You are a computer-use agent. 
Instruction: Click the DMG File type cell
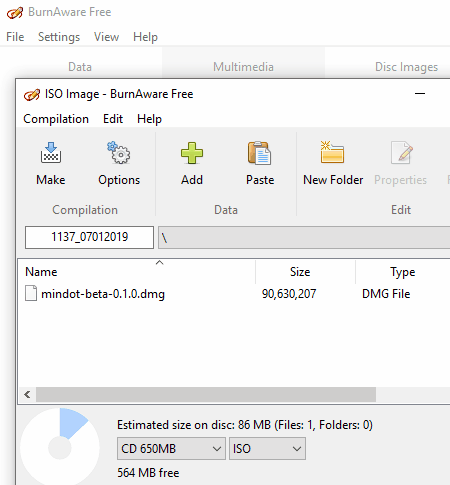click(x=386, y=294)
